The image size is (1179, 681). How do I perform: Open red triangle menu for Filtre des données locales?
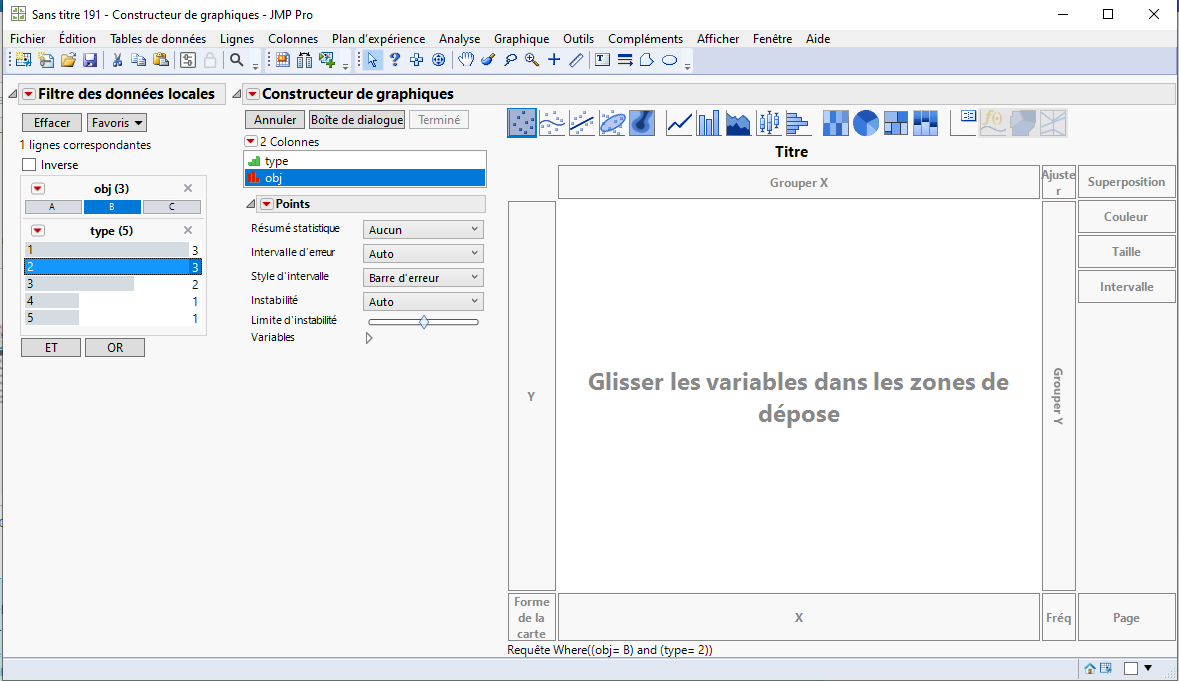coord(29,94)
